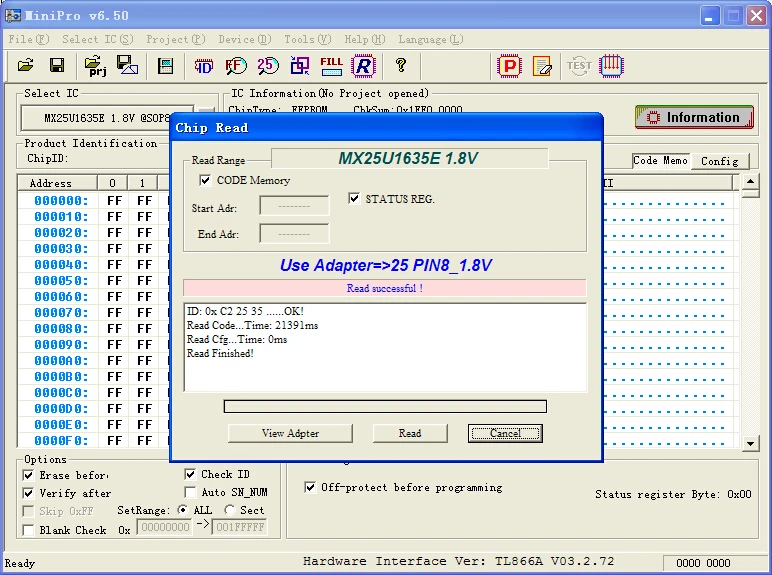772x575 pixels.
Task: Enable Blank Check checkbox
Action: click(x=29, y=530)
